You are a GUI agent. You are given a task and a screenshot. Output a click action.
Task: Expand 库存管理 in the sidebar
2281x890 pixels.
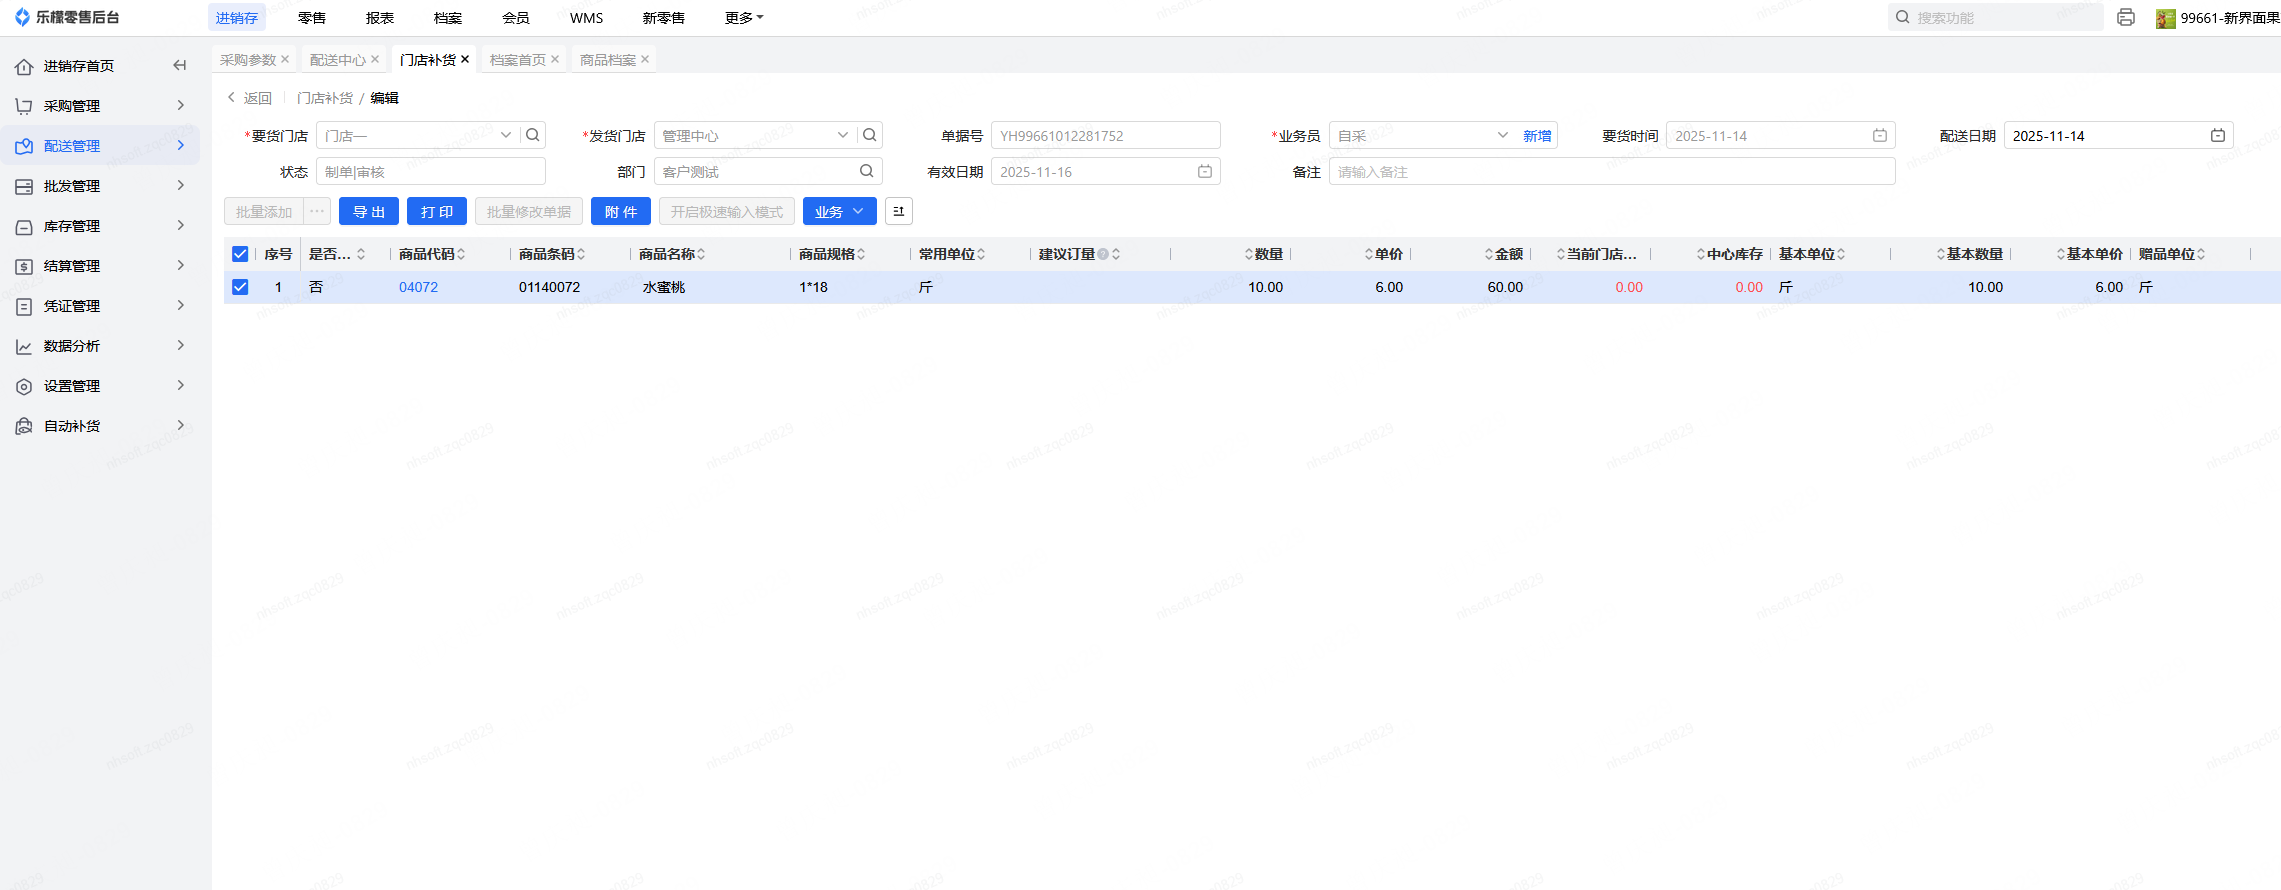point(100,225)
